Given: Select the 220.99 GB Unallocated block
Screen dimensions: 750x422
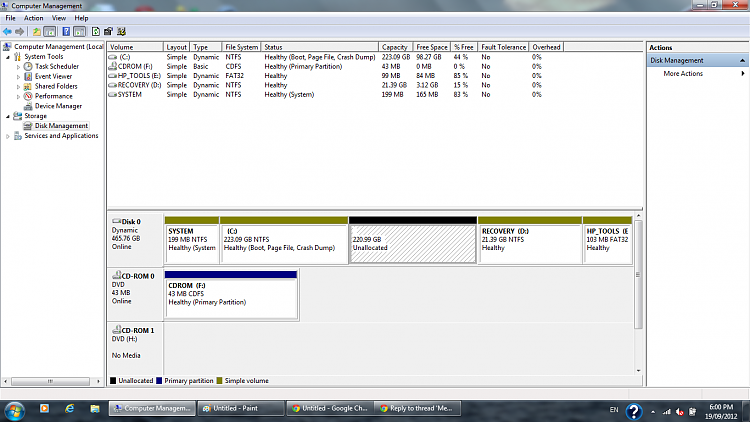Looking at the screenshot, I should [413, 241].
